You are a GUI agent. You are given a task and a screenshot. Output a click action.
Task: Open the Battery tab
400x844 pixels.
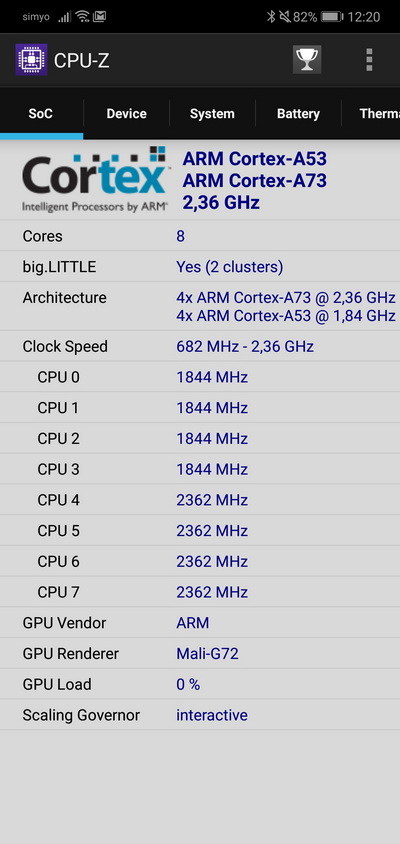(x=298, y=114)
